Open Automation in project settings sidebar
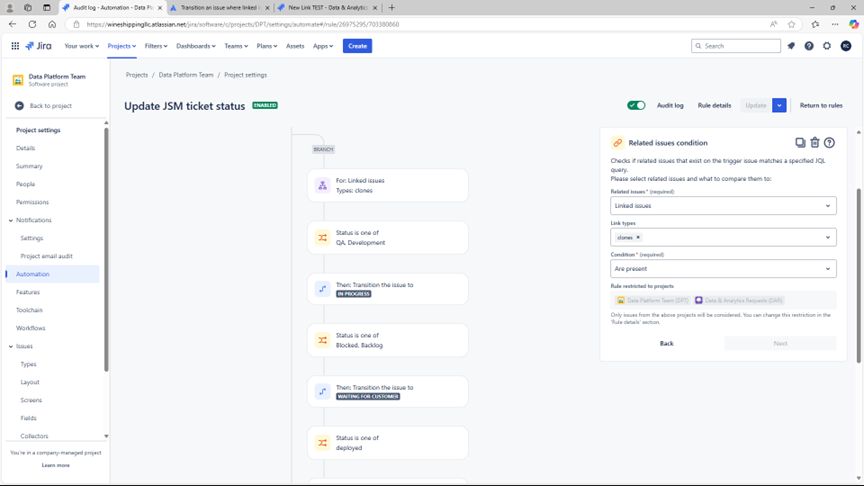864x486 pixels. (53, 274)
